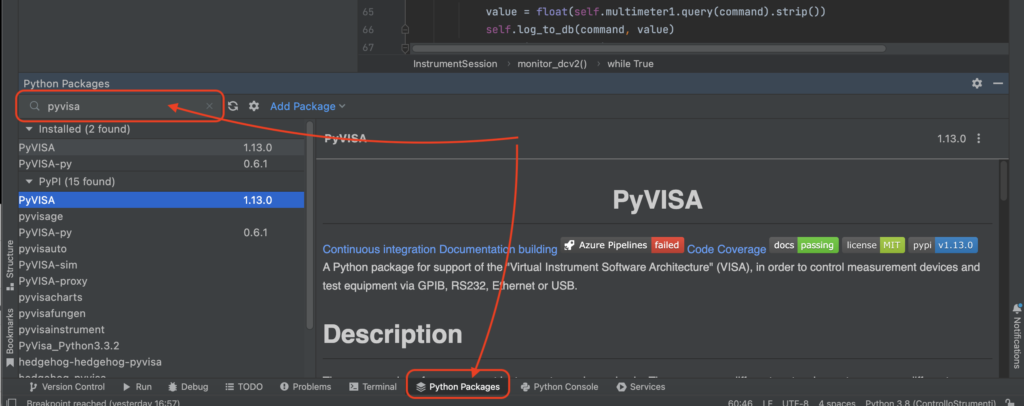
Task: Open the PyVISA package more-options menu
Action: tap(978, 138)
